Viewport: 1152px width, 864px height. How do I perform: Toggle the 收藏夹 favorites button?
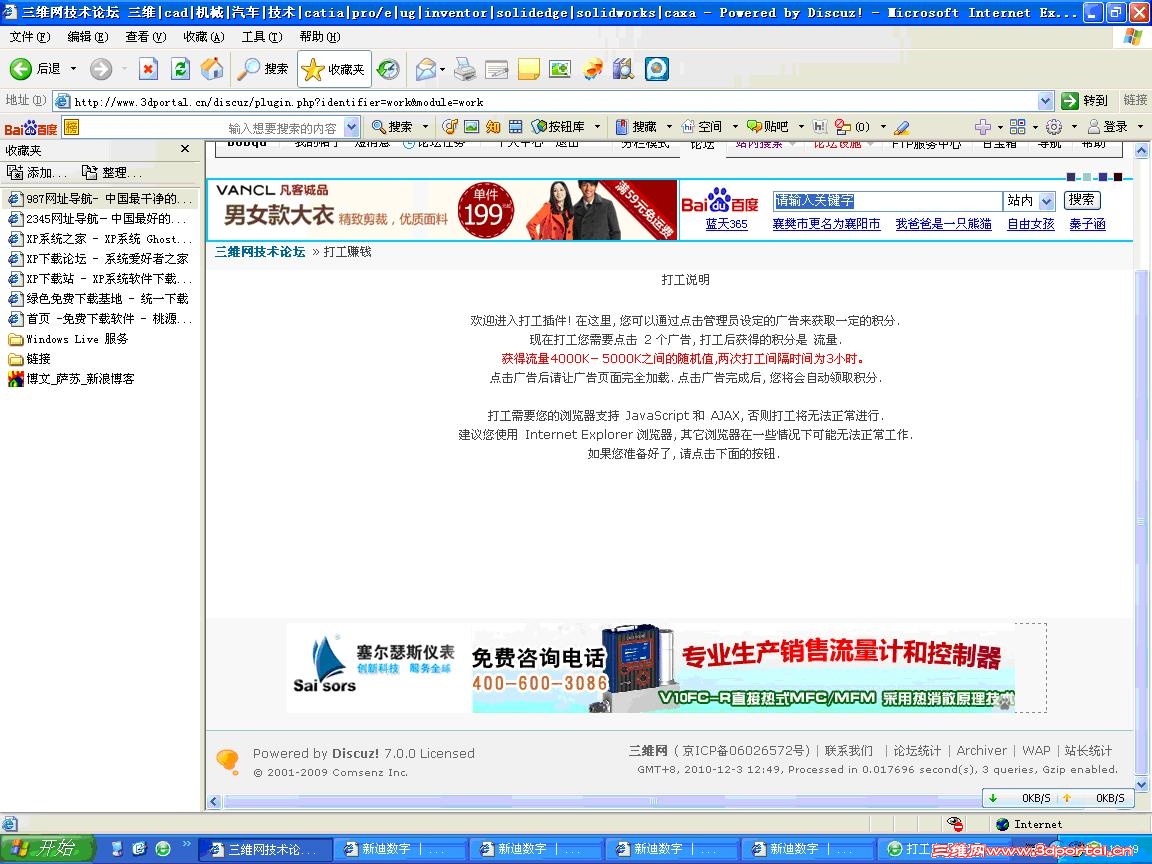click(334, 69)
